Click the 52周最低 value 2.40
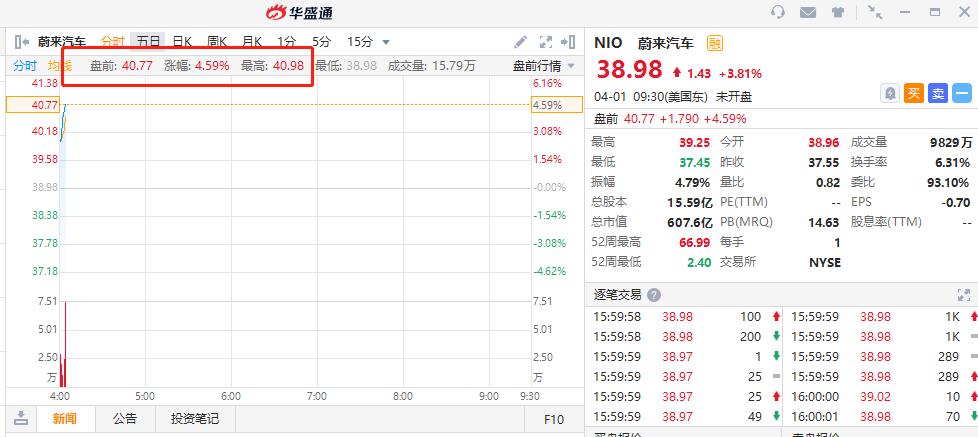 click(699, 262)
